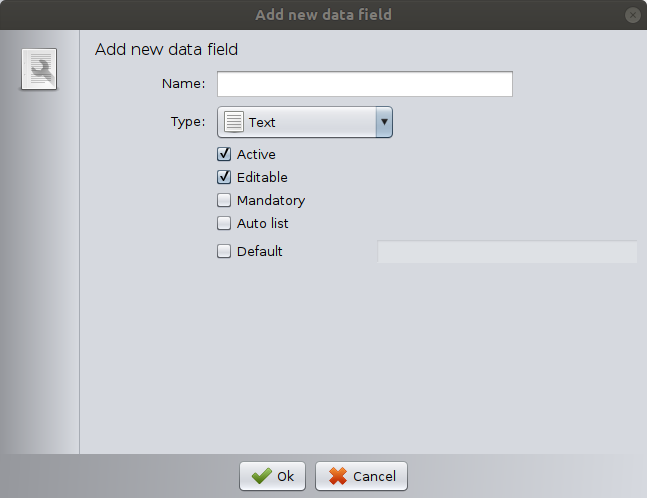Turn on the Auto list checkbox
The width and height of the screenshot is (647, 498).
point(224,223)
